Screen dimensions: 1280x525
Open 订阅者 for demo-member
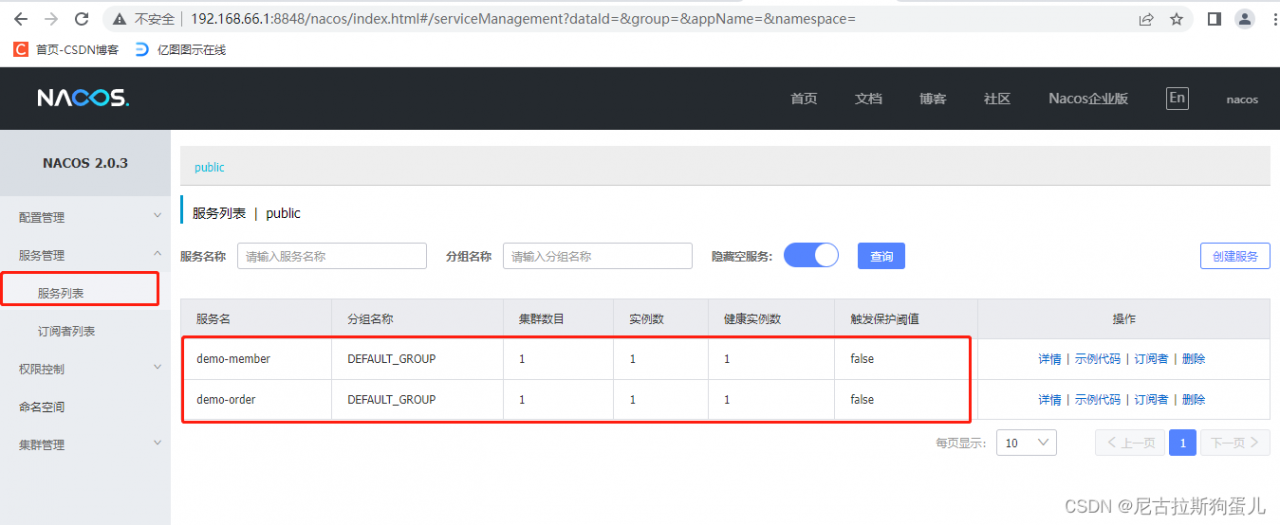pos(1151,359)
